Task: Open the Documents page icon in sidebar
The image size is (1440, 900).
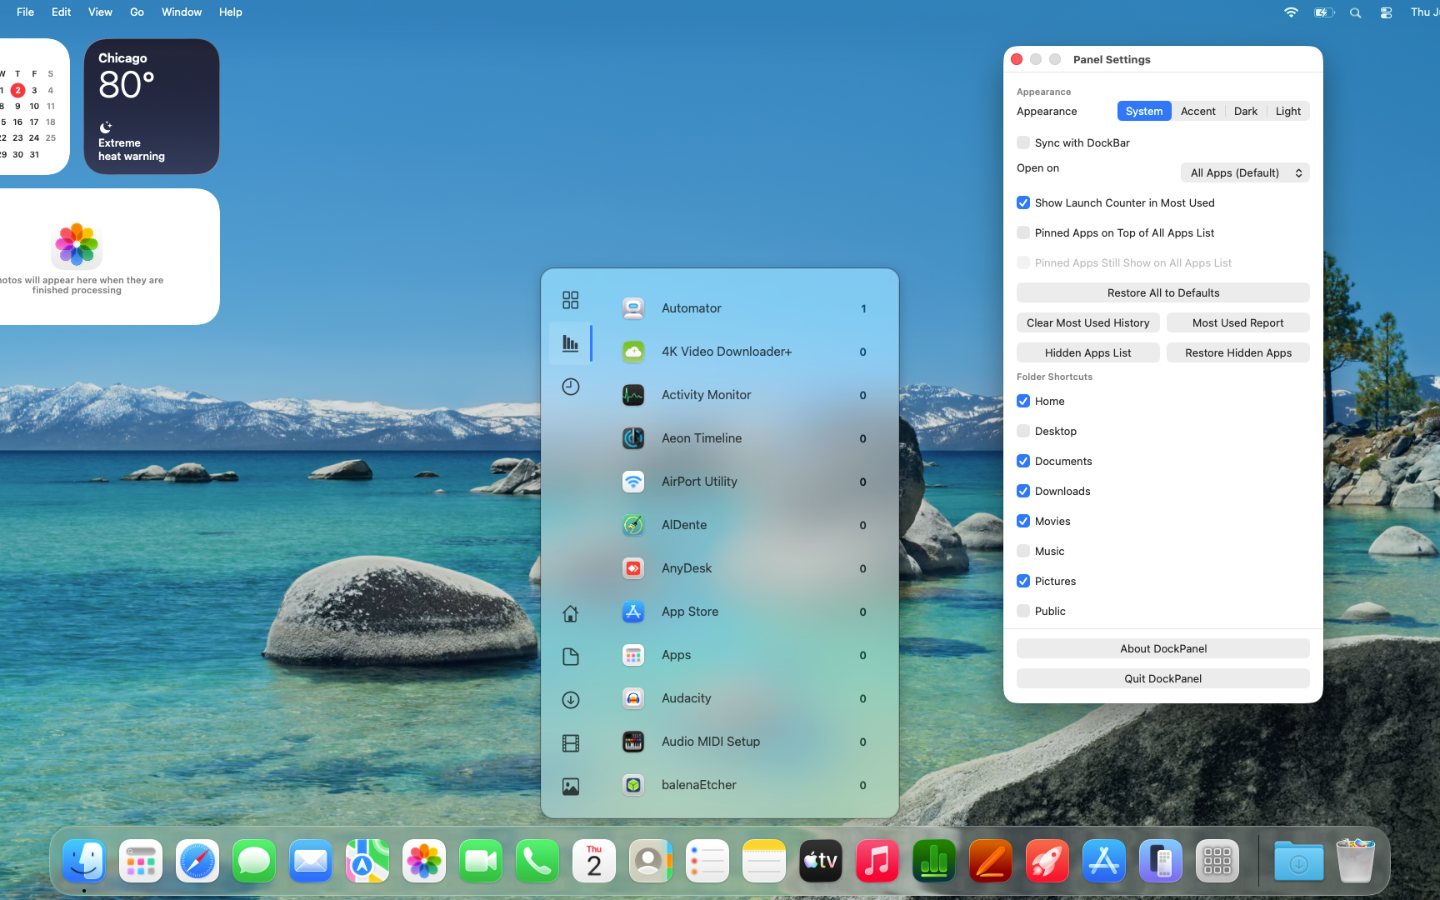Action: 570,656
